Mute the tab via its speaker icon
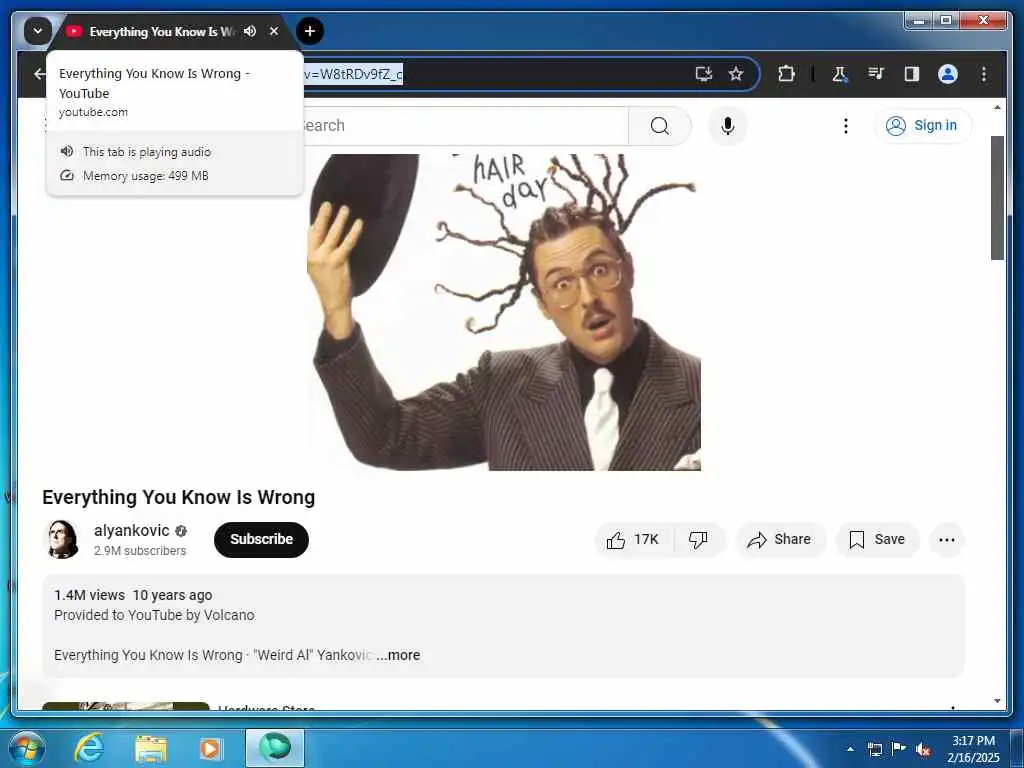The image size is (1024, 768). pyautogui.click(x=249, y=31)
